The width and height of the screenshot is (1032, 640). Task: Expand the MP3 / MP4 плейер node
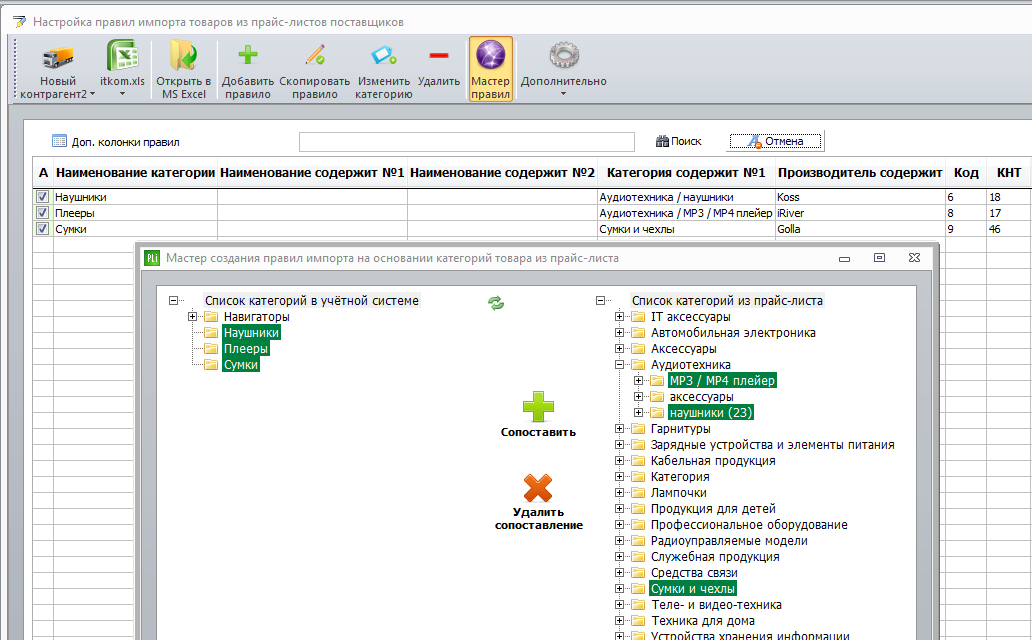[638, 381]
